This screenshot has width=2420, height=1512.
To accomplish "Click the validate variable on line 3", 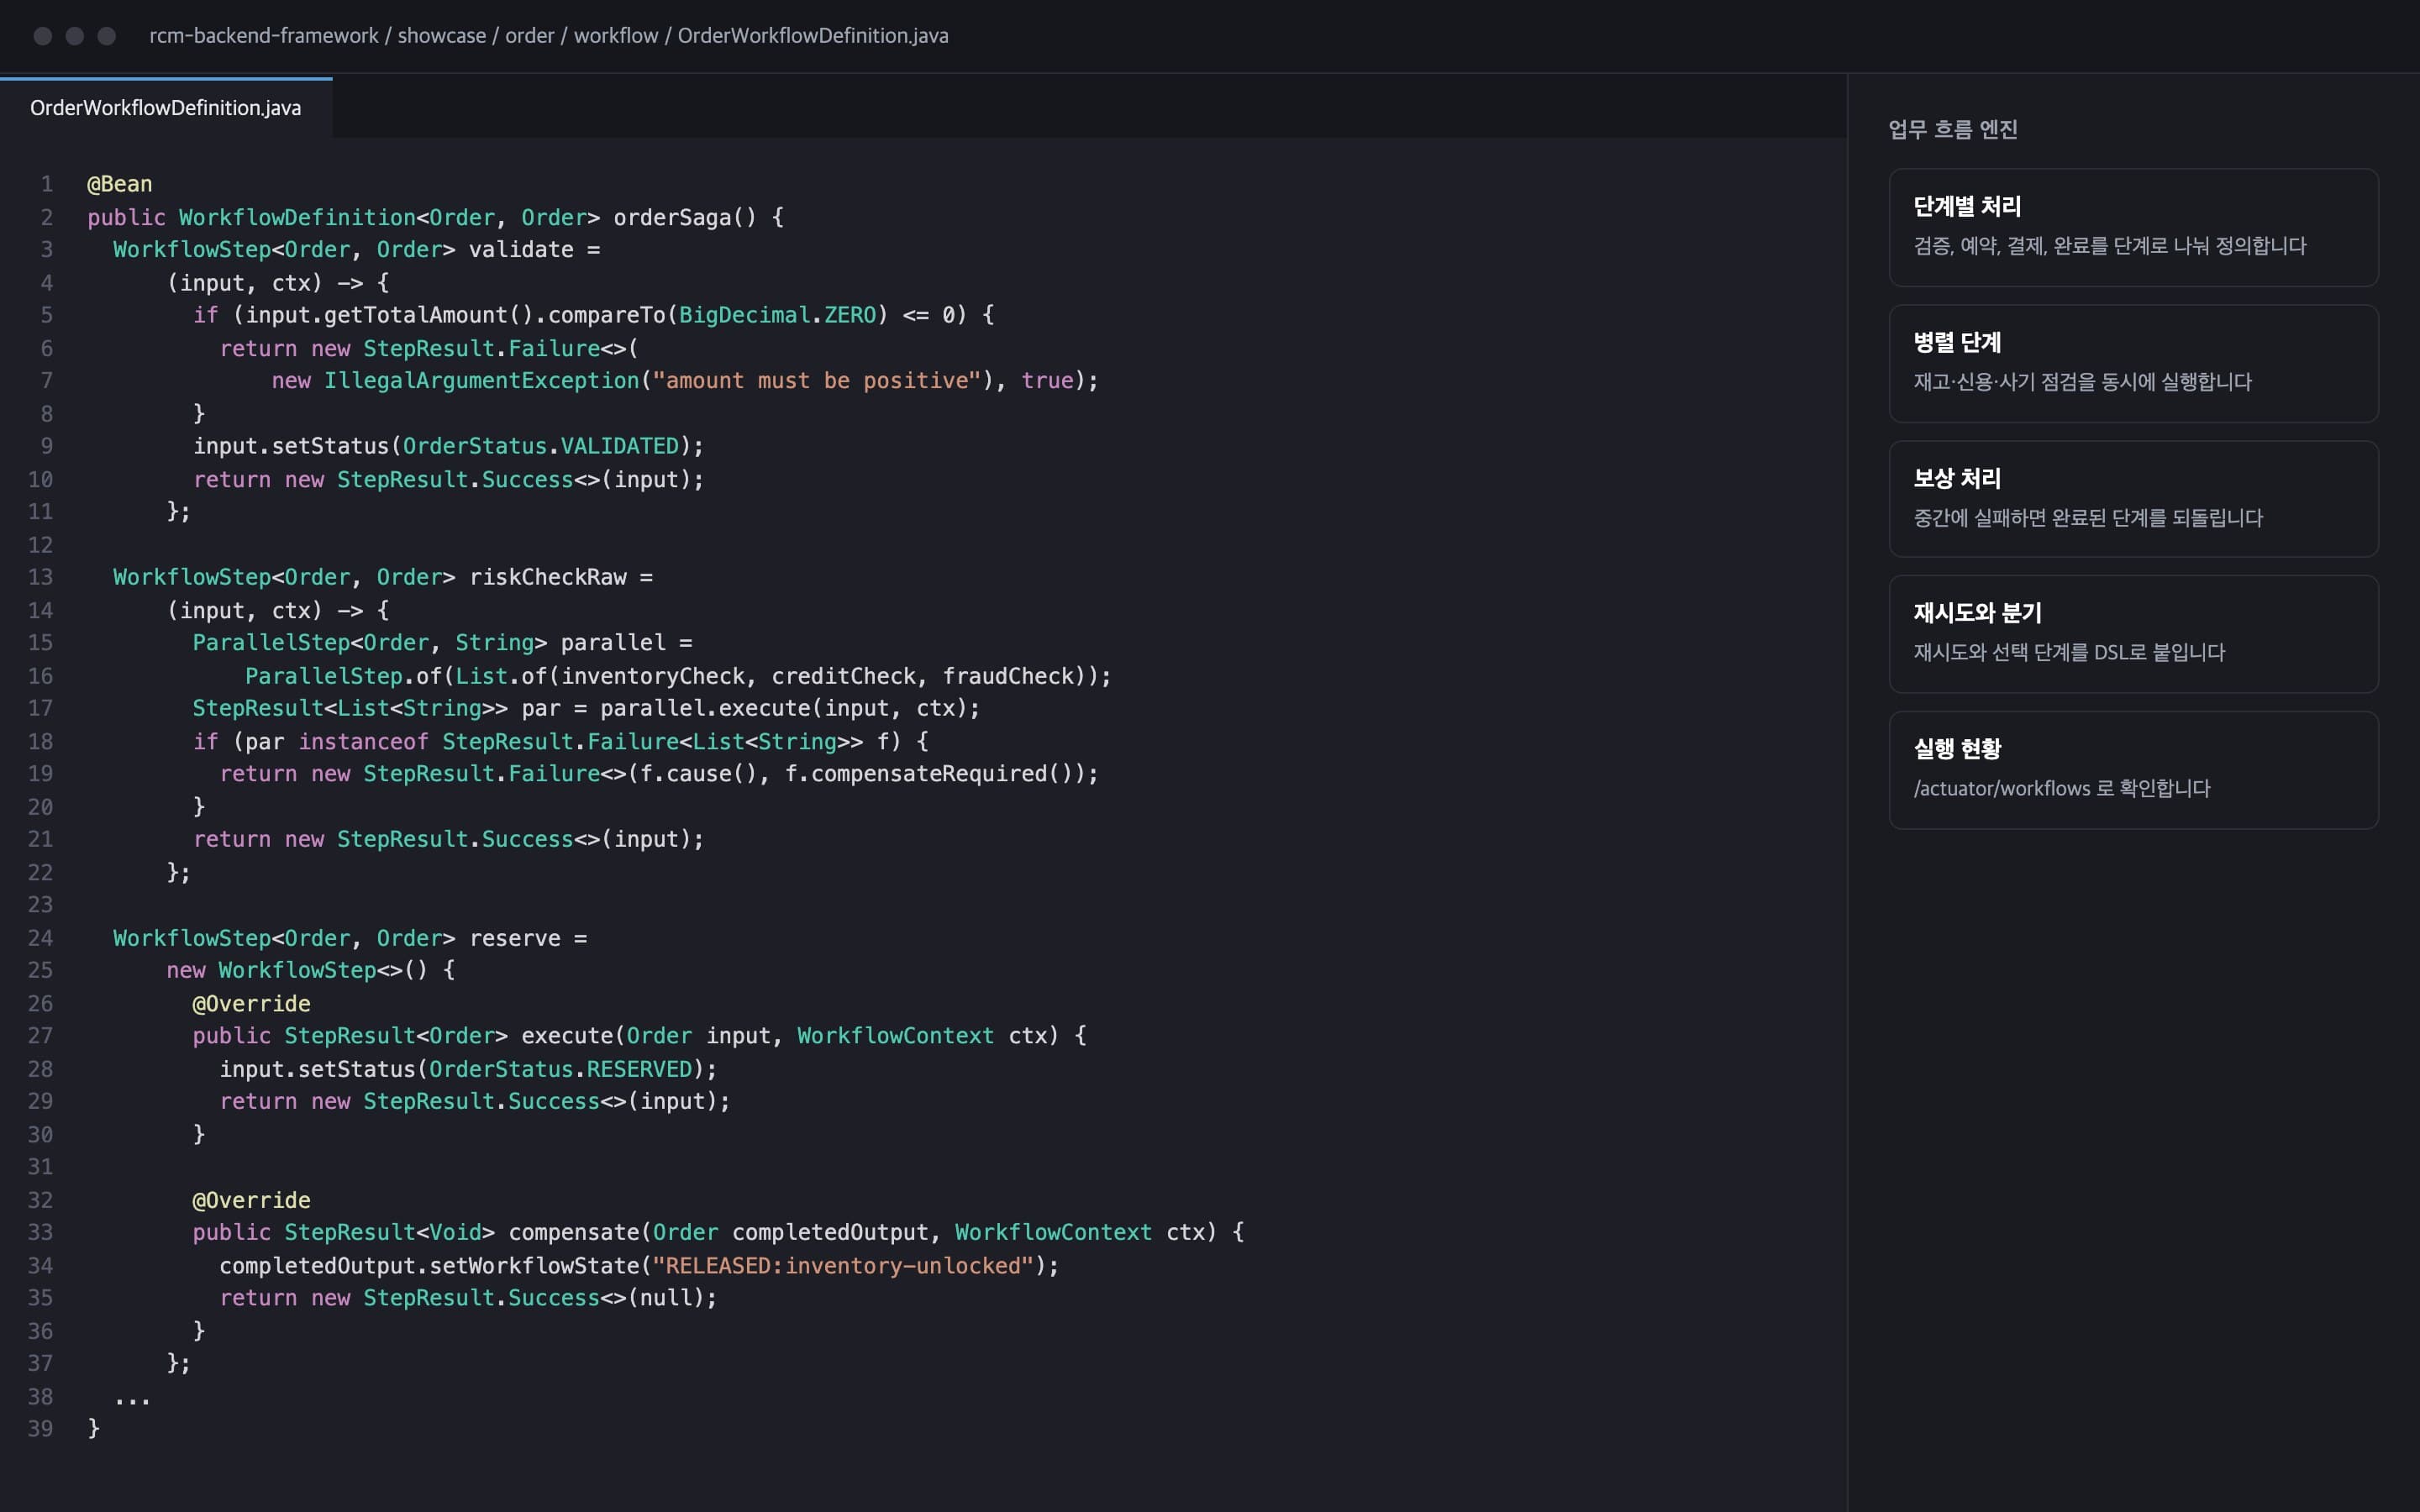I will 521,250.
